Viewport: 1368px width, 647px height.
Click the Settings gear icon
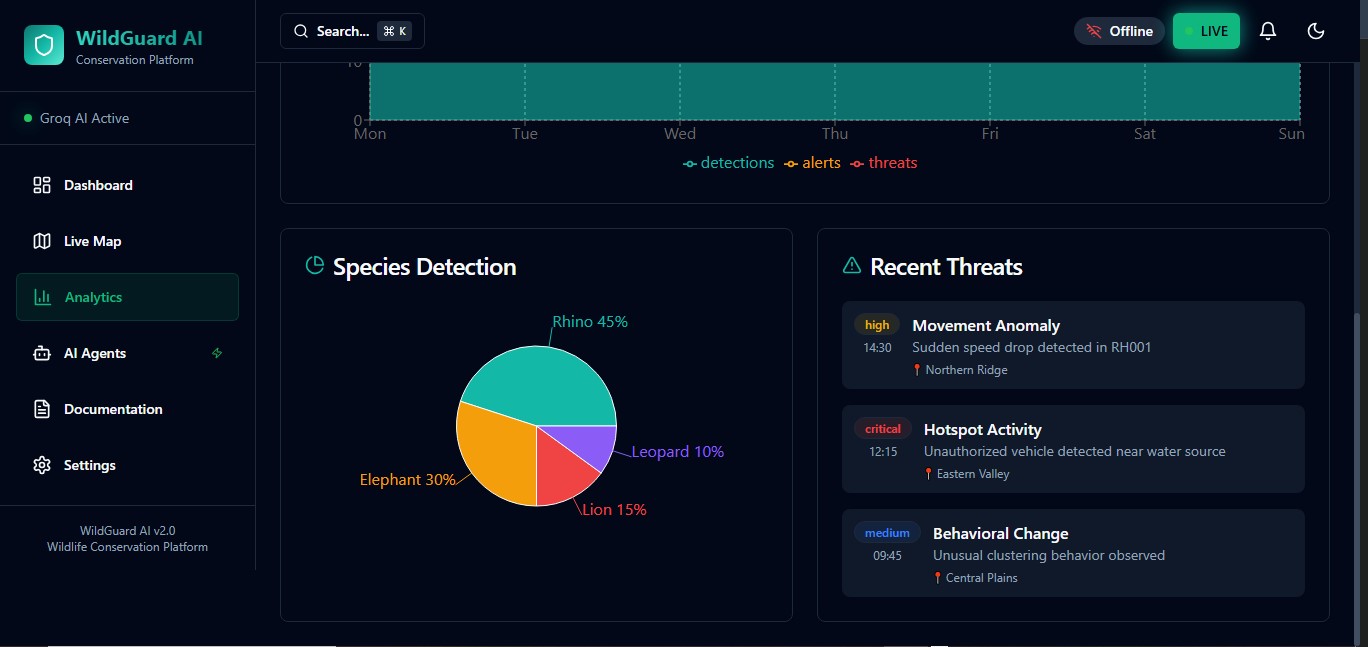coord(41,465)
